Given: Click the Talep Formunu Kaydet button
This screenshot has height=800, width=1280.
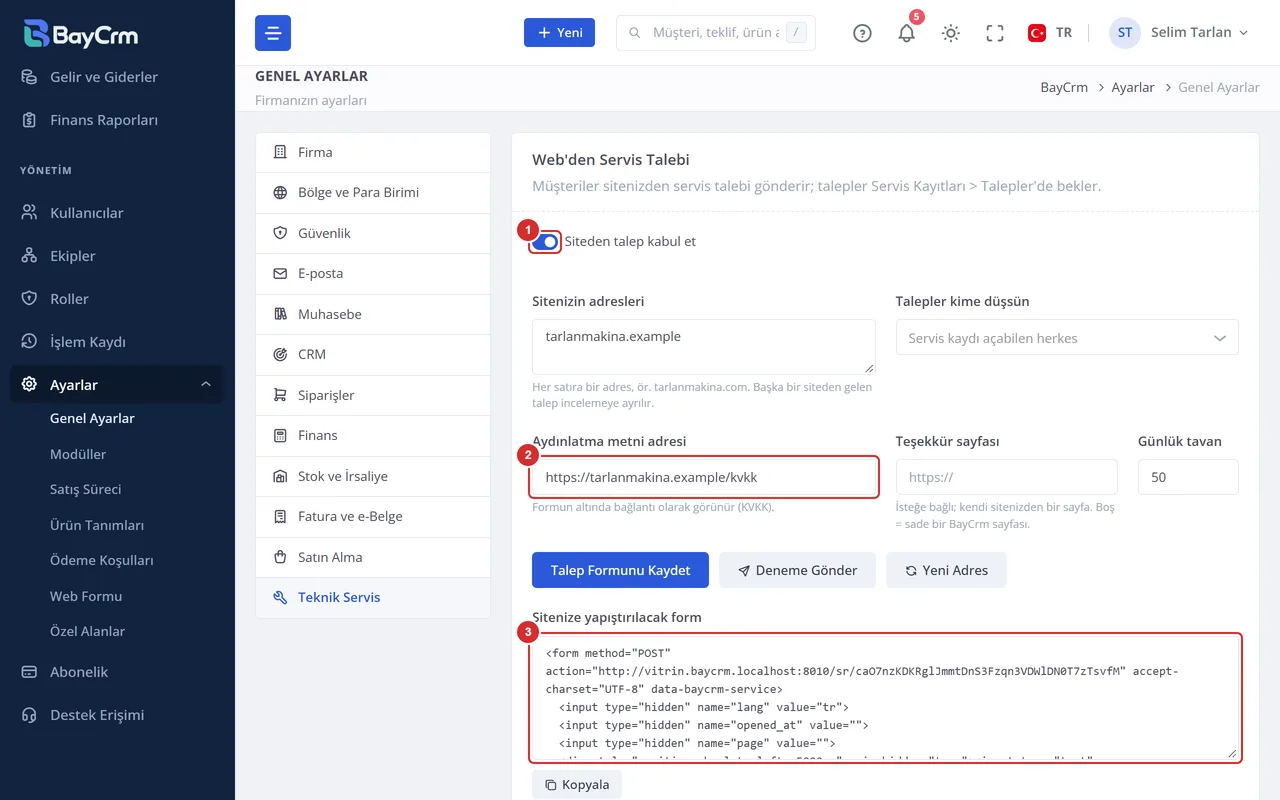Looking at the screenshot, I should point(620,570).
